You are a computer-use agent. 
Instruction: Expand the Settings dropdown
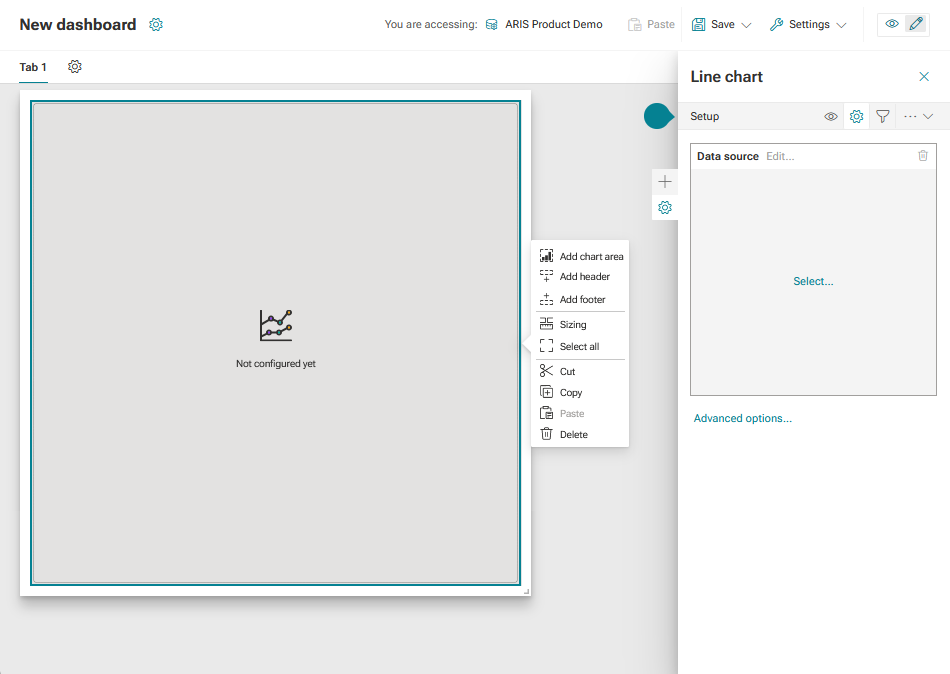pos(841,25)
